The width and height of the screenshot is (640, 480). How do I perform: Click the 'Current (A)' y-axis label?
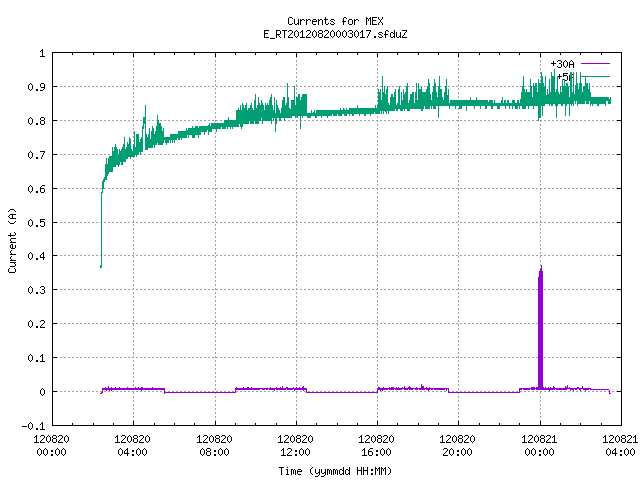coord(12,240)
